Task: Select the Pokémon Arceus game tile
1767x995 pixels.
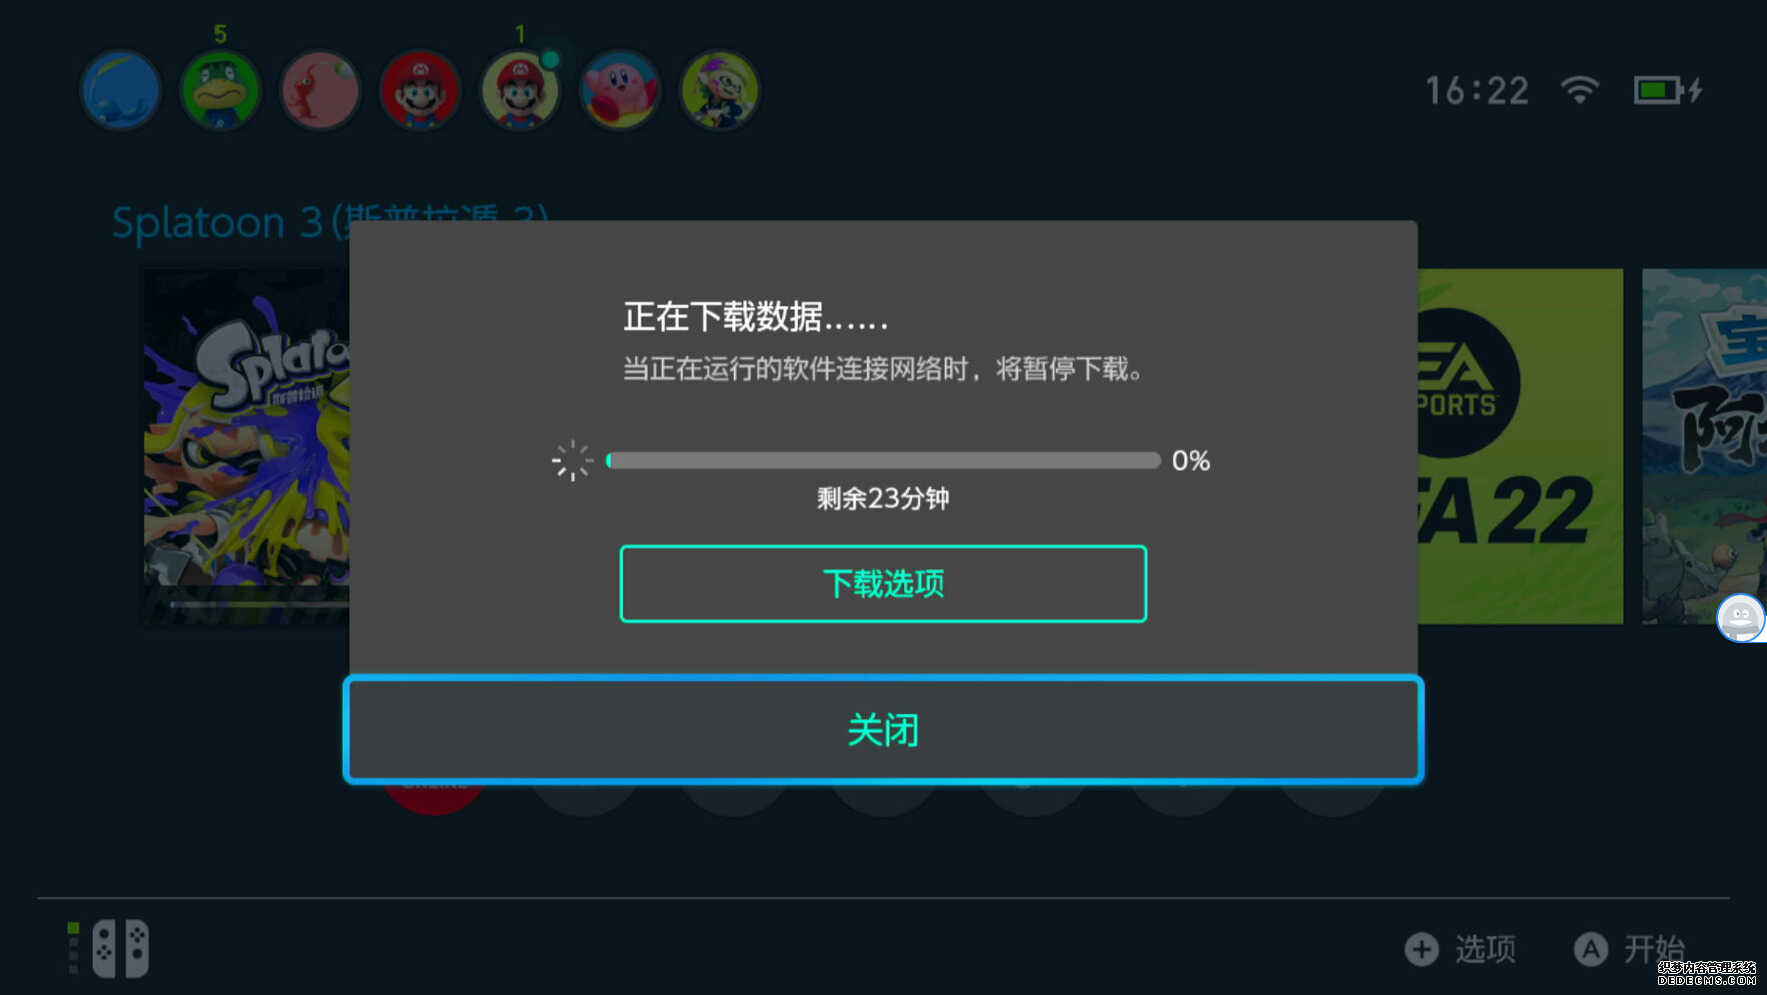Action: tap(1704, 446)
